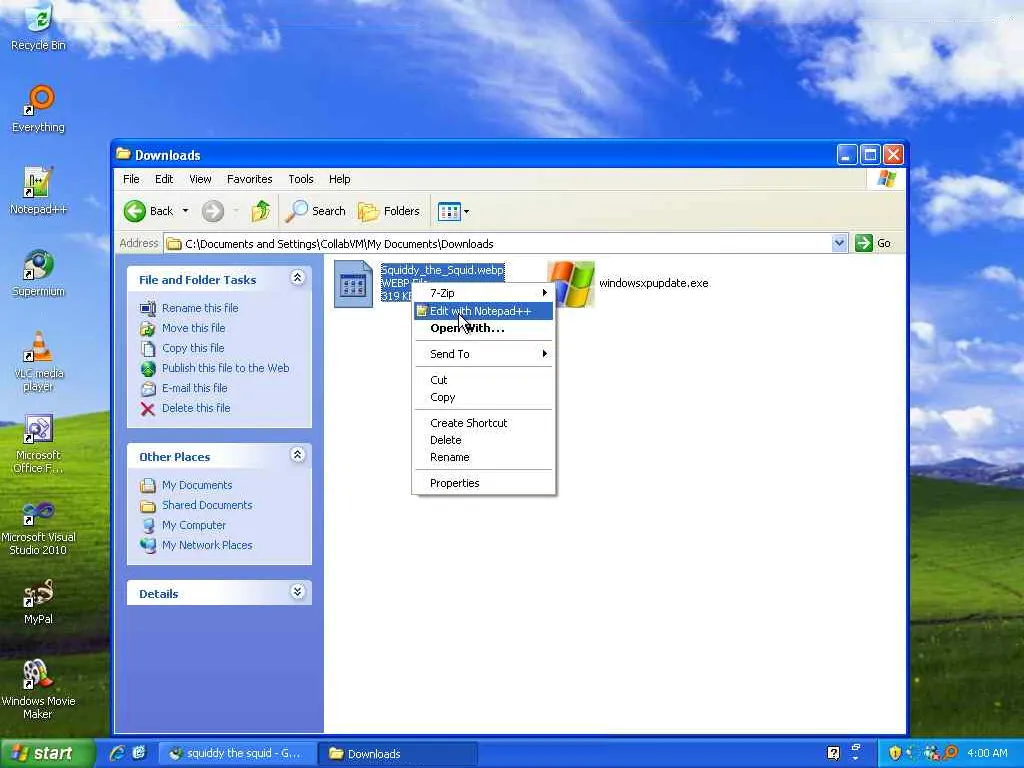
Task: Open the Tools menu
Action: [300, 179]
